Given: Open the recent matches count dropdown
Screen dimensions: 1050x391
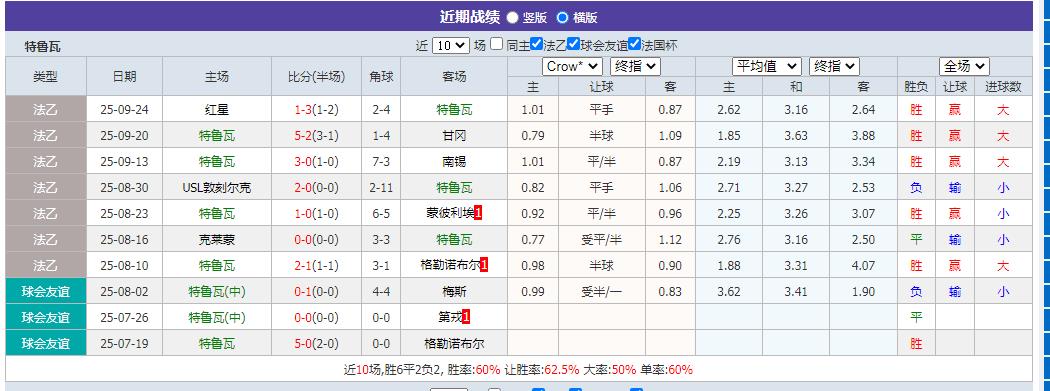Looking at the screenshot, I should [450, 46].
